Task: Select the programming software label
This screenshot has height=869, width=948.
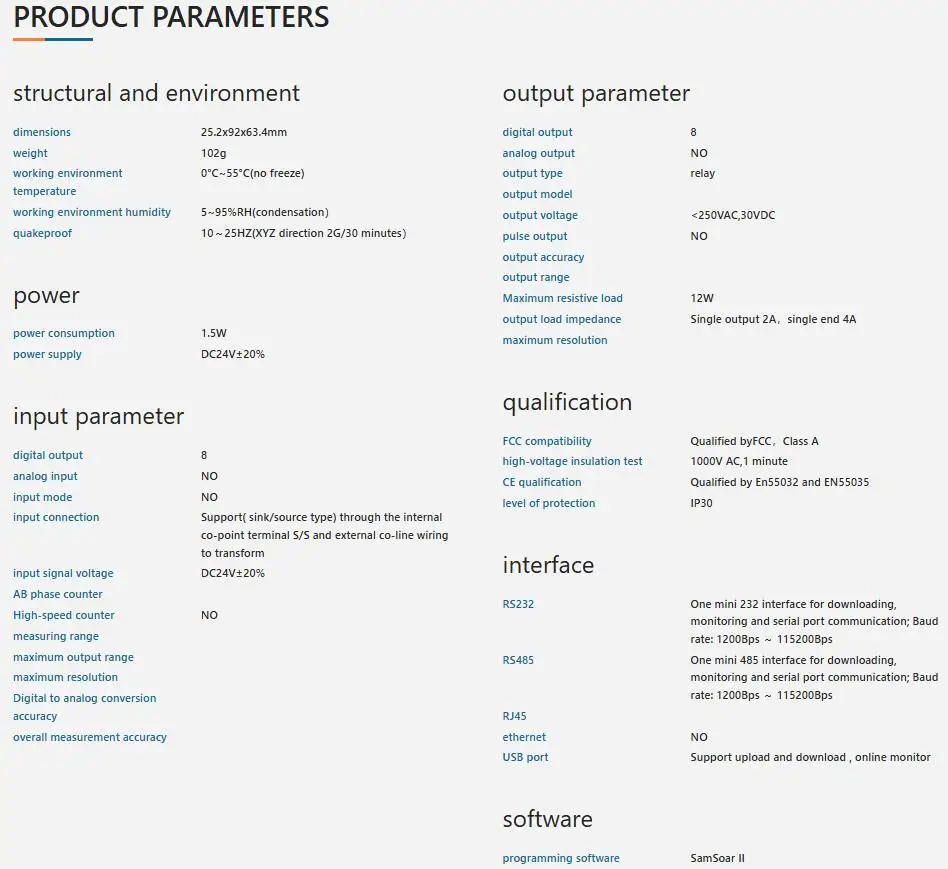Action: tap(561, 858)
